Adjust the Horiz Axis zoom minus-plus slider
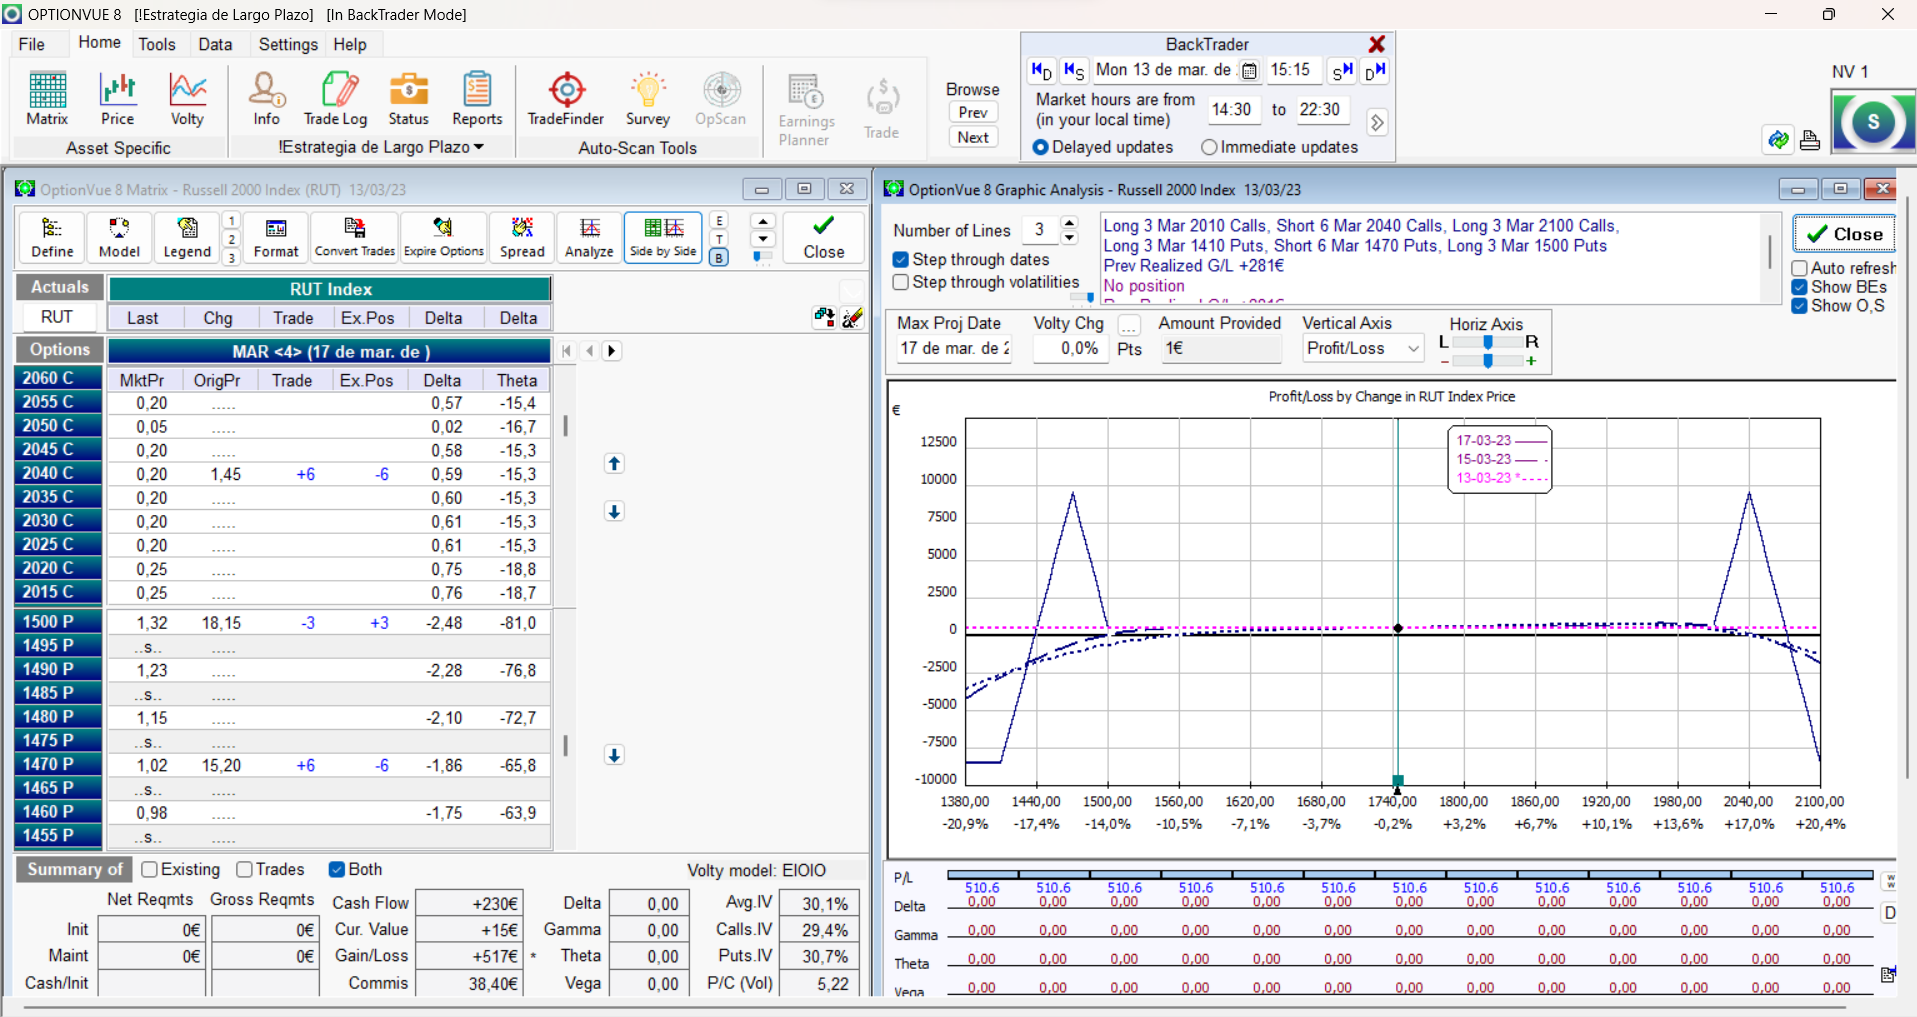This screenshot has height=1017, width=1917. click(x=1488, y=361)
